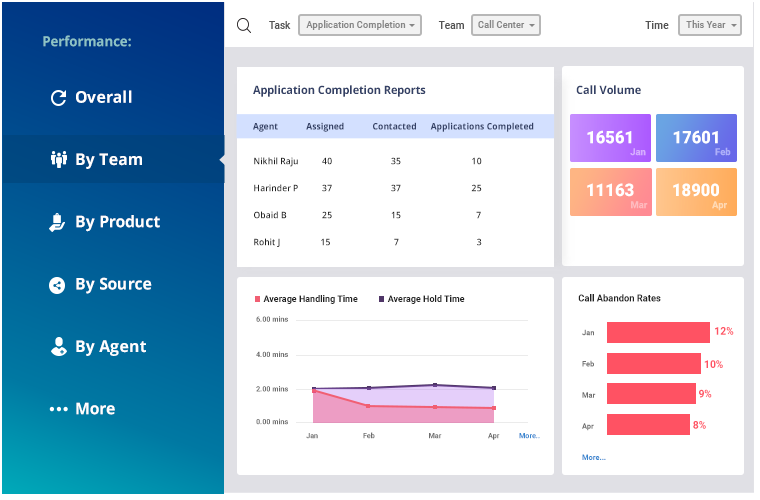Select the Apr call volume card 18900
Image resolution: width=760 pixels, height=500 pixels.
[696, 192]
